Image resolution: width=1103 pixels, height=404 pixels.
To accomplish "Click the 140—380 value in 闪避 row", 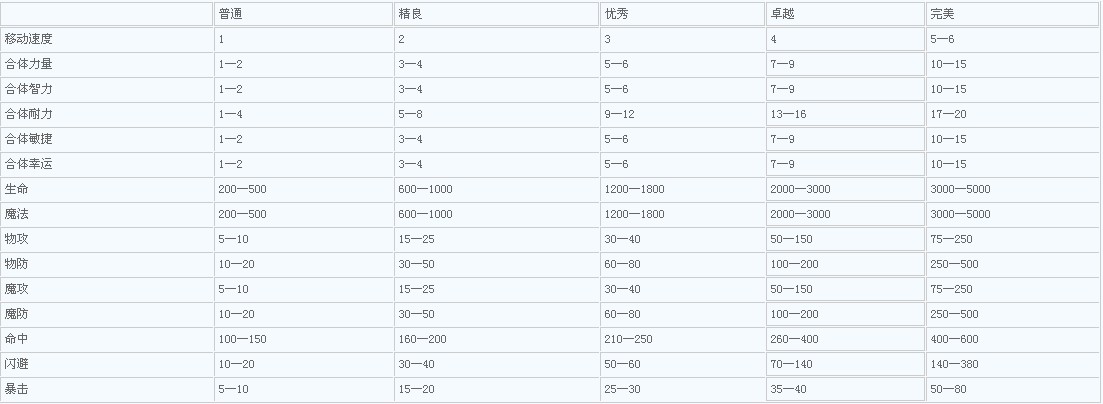I will click(954, 364).
